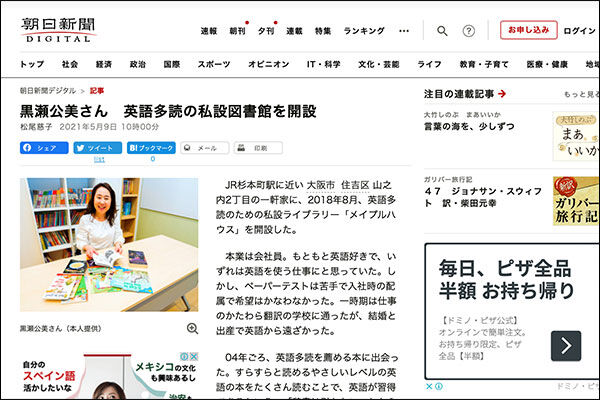Go to the IT・科学 section tab
The width and height of the screenshot is (600, 400).
[x=324, y=64]
